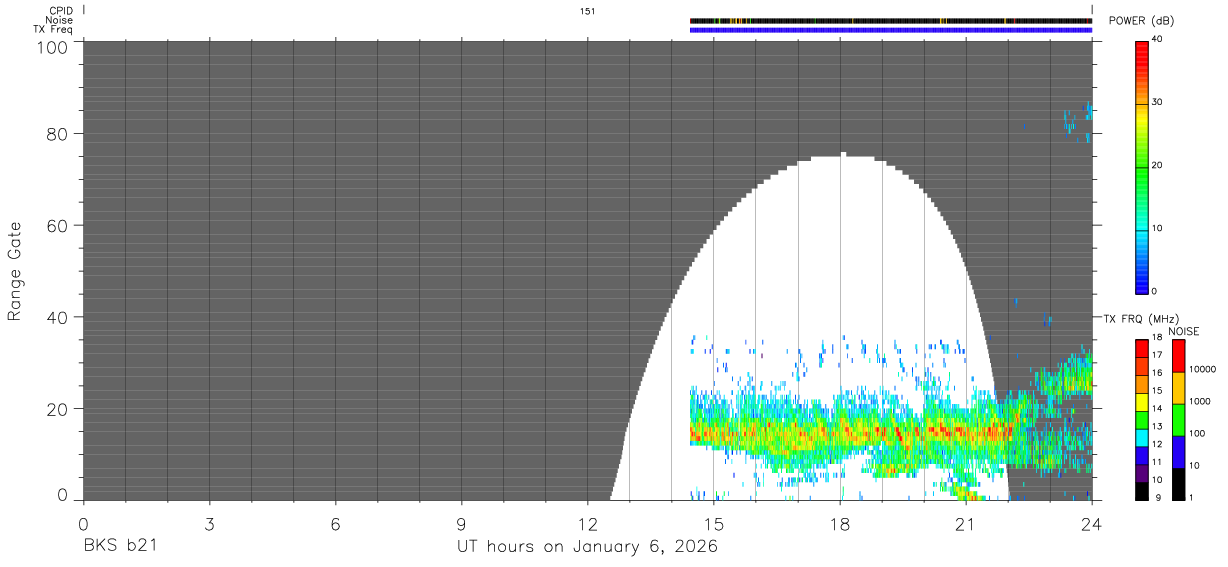The height and width of the screenshot is (567, 1228).
Task: Click the Range Gate axis label
Action: pyautogui.click(x=15, y=270)
